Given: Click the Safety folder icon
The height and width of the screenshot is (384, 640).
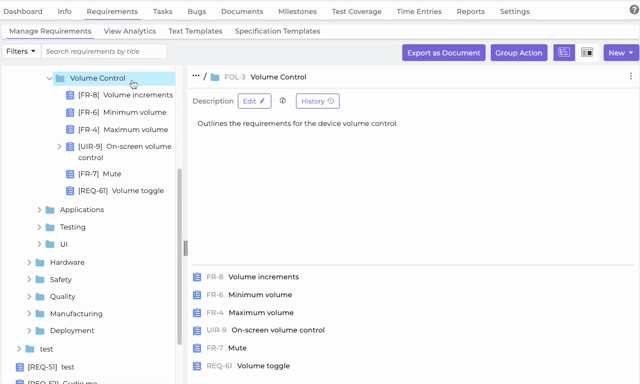Looking at the screenshot, I should point(40,280).
